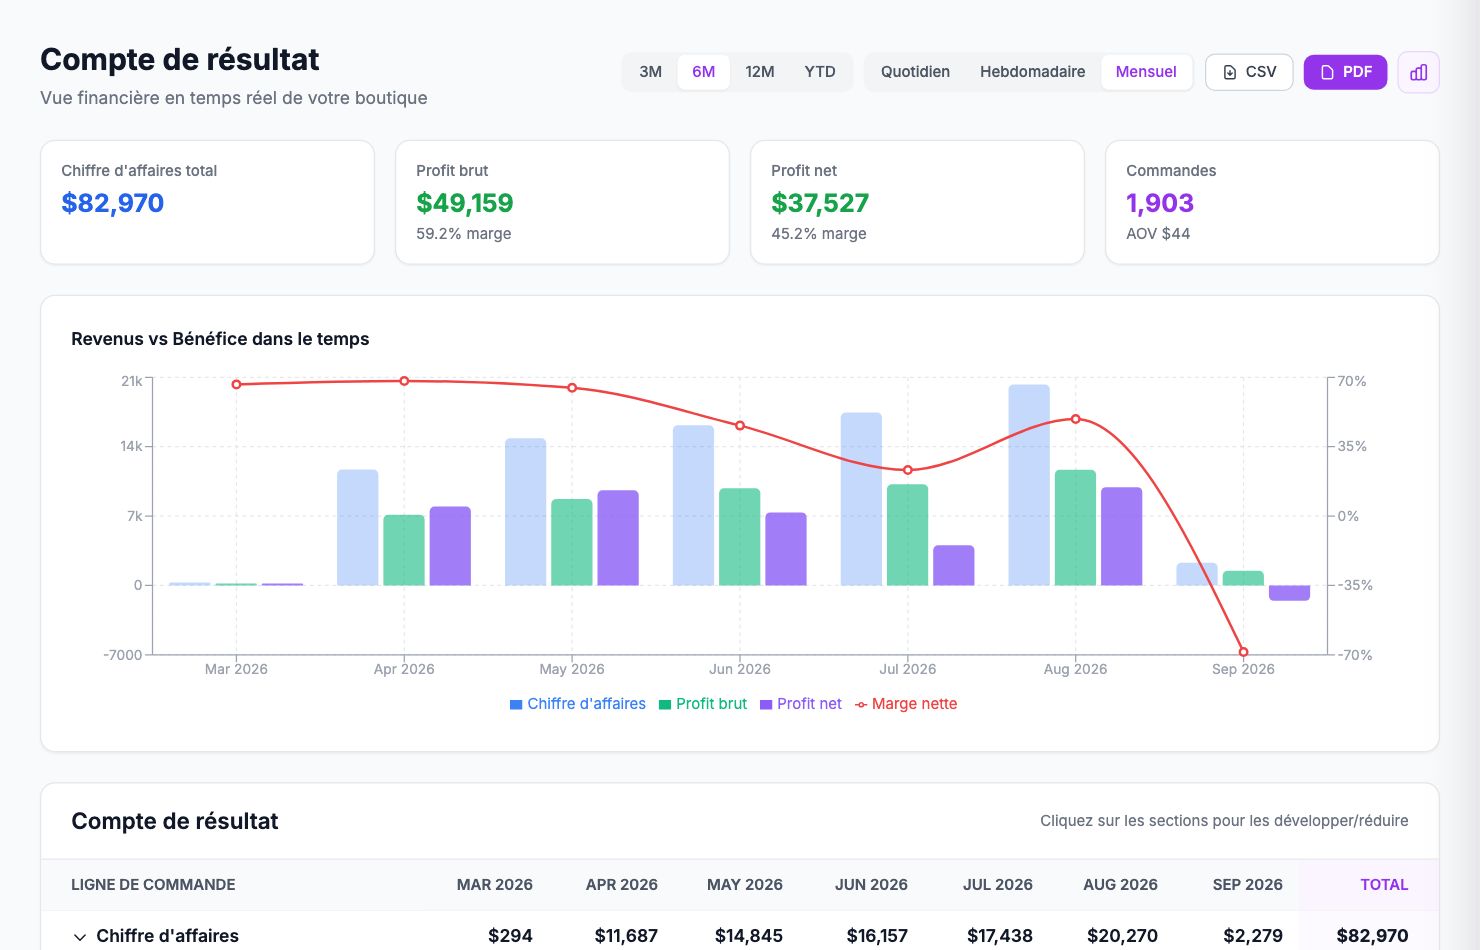Viewport: 1480px width, 950px height.
Task: Choose Hebdomadaire granularity
Action: pyautogui.click(x=1032, y=72)
